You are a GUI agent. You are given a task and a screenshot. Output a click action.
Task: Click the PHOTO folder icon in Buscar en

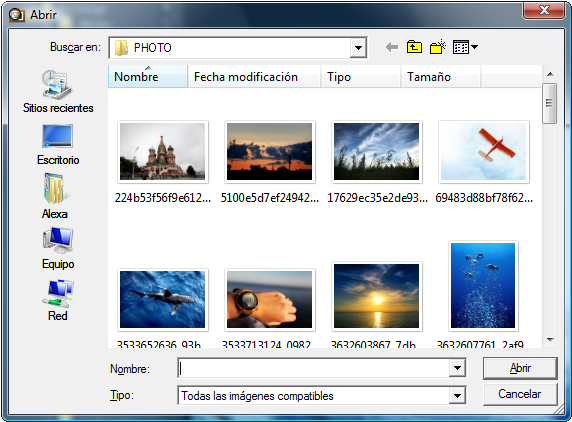click(x=121, y=48)
